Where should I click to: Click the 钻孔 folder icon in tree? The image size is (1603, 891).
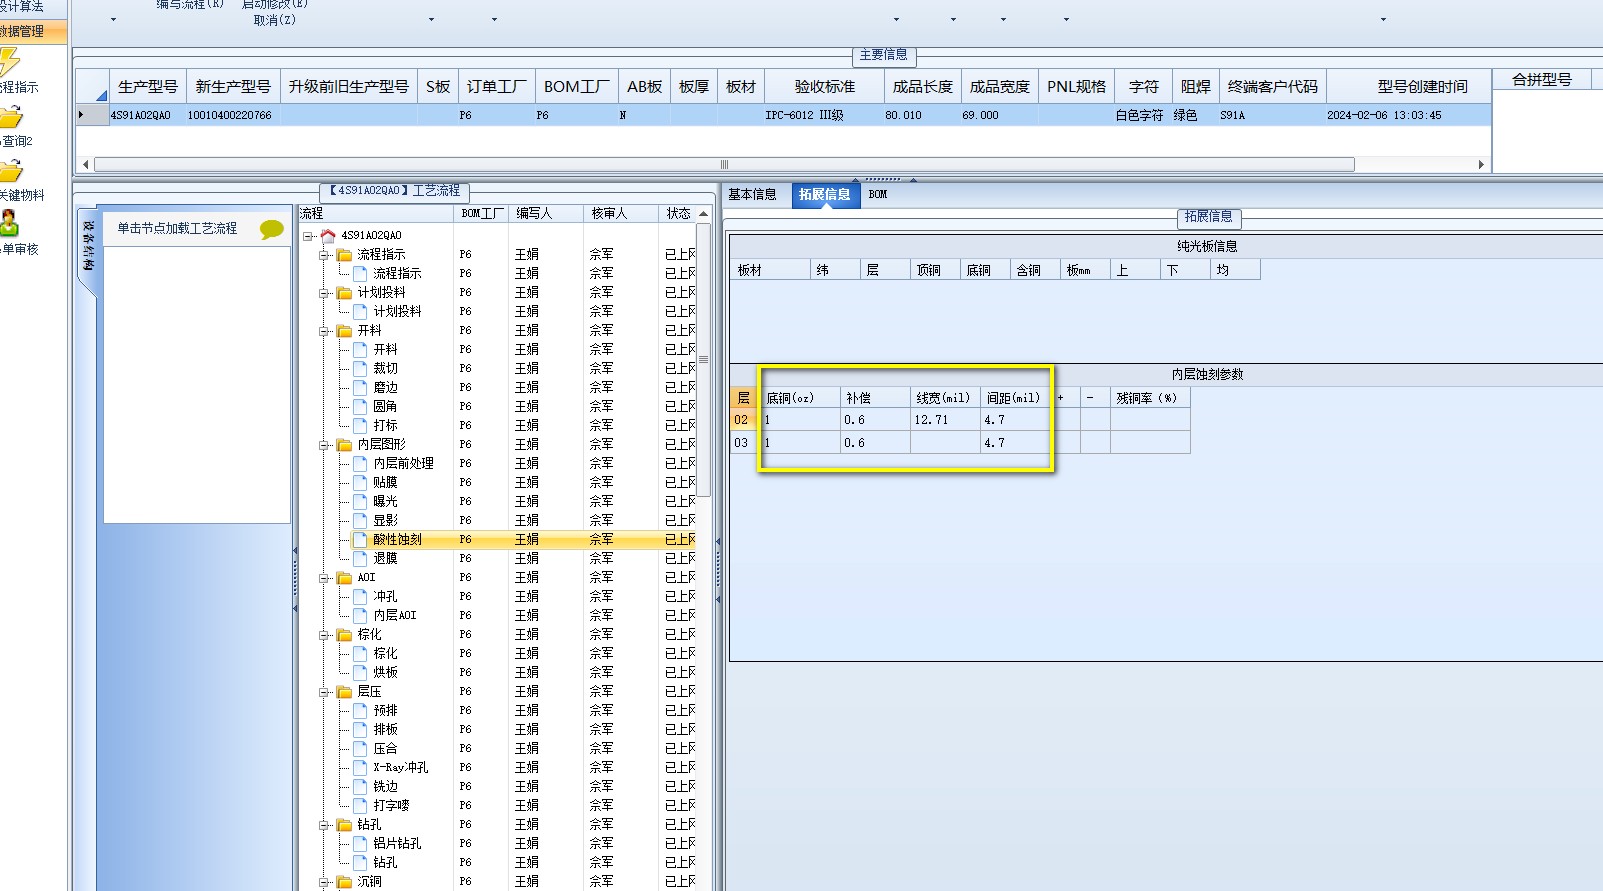tap(345, 825)
